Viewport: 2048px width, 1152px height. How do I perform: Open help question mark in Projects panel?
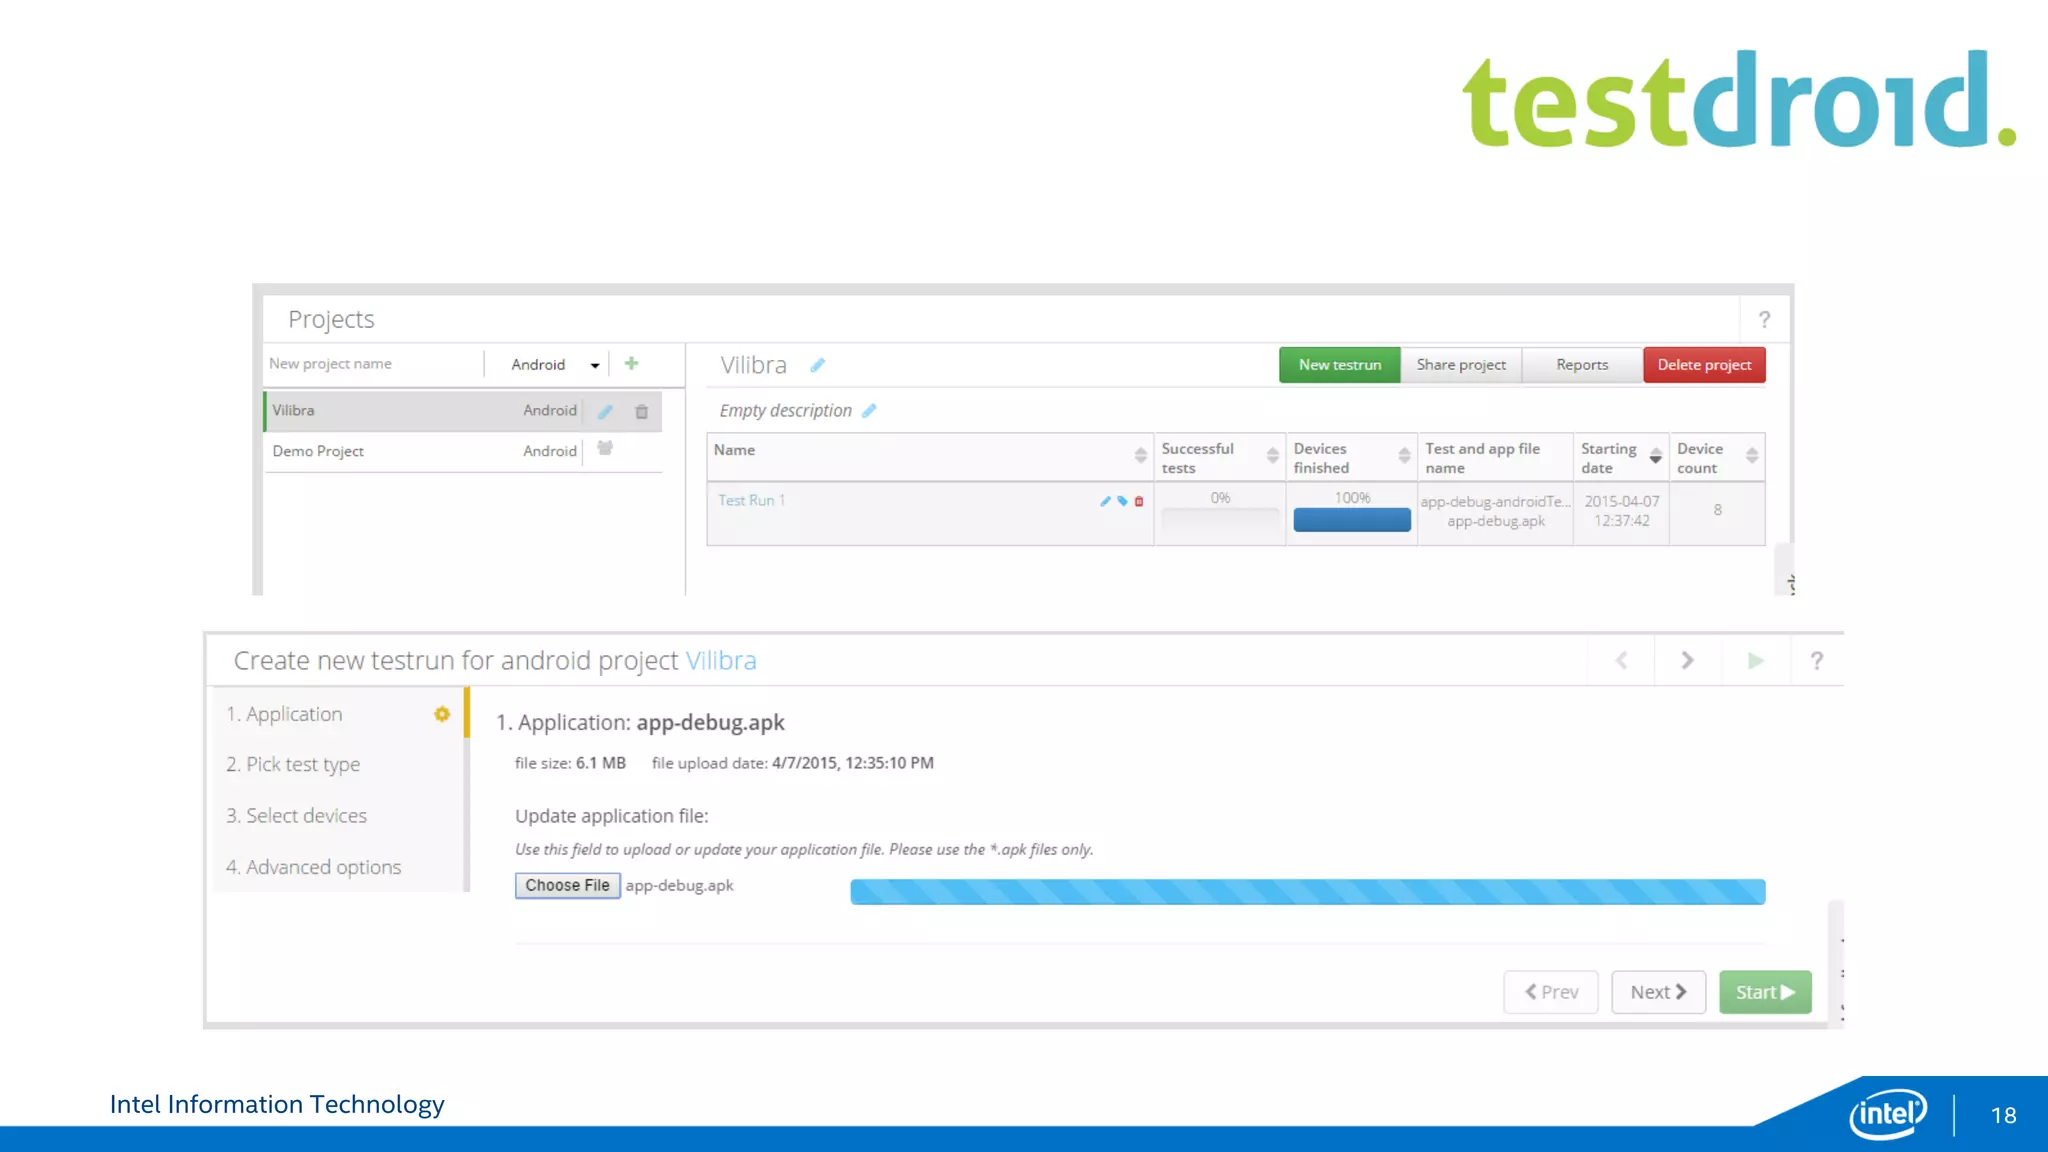click(1764, 320)
